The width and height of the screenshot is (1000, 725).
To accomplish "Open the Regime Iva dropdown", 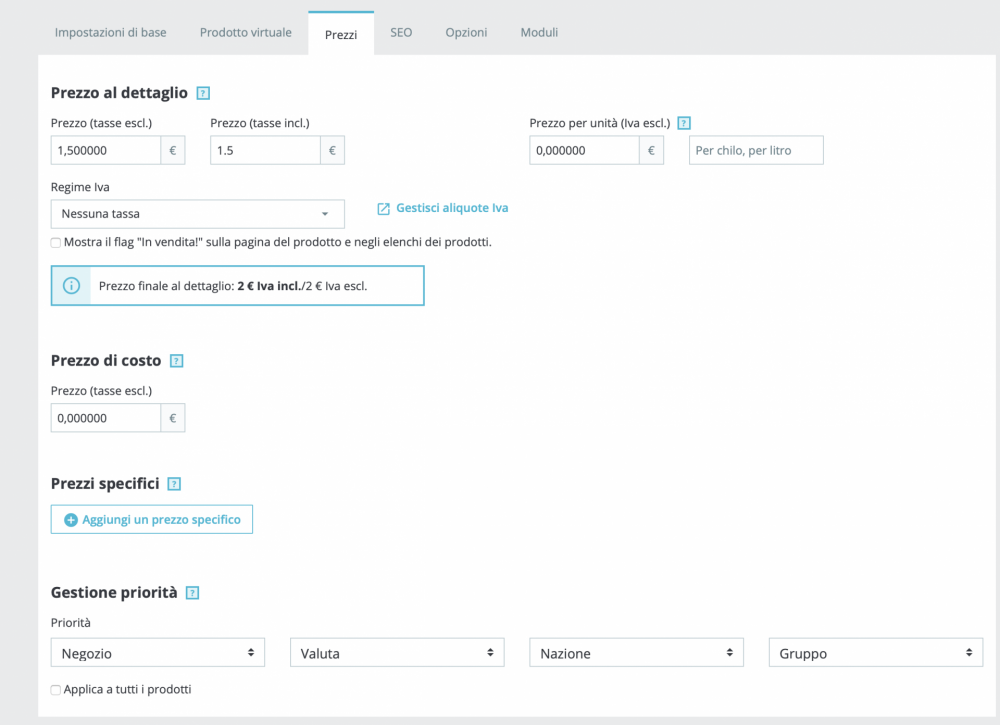I will pos(197,214).
